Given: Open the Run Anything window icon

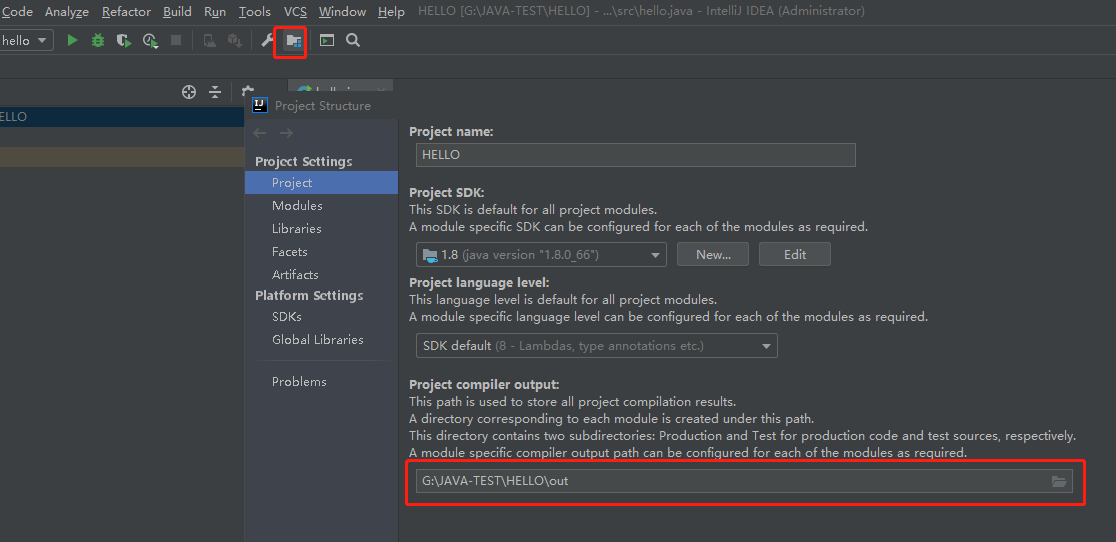Looking at the screenshot, I should tap(327, 41).
